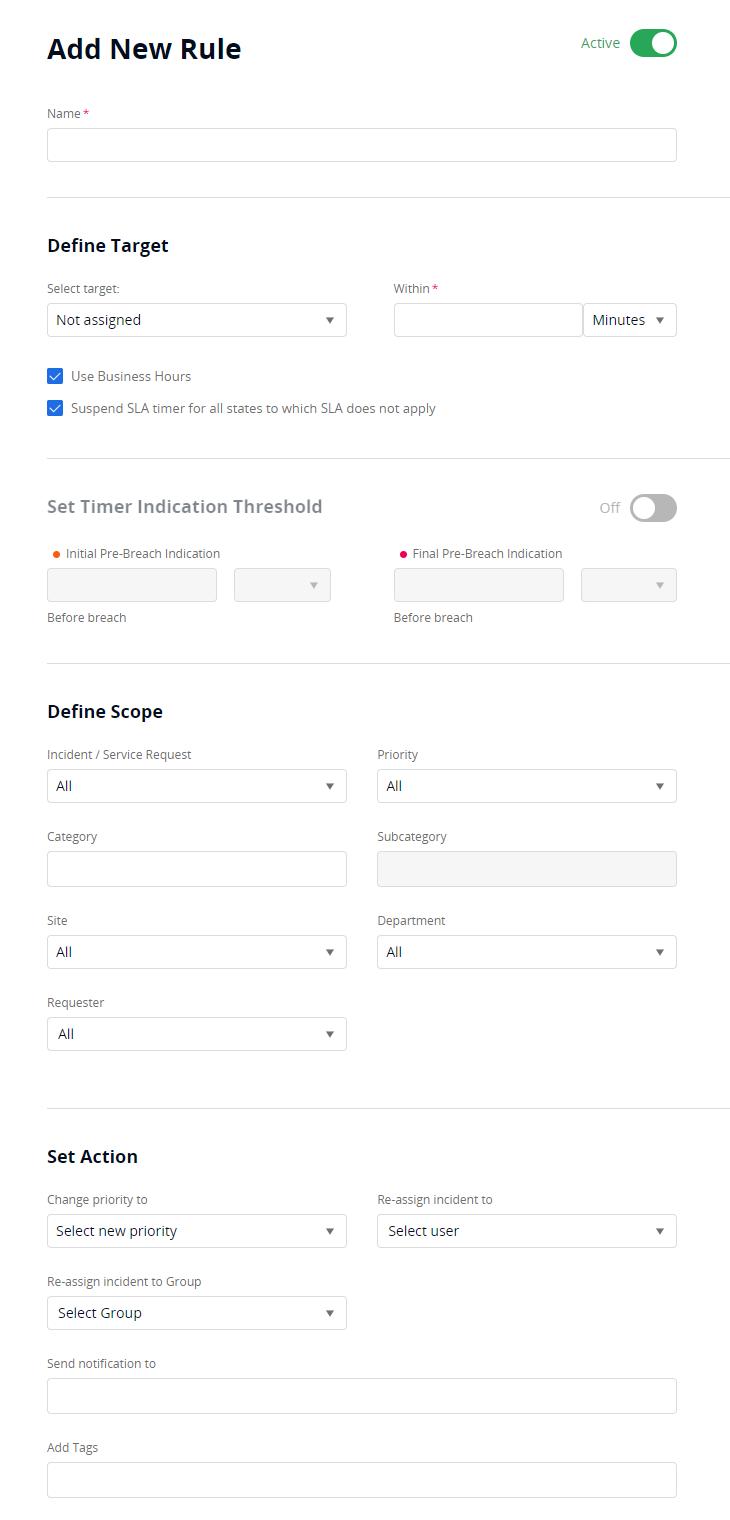
Task: Click the Add Tags input field
Action: pos(361,1480)
